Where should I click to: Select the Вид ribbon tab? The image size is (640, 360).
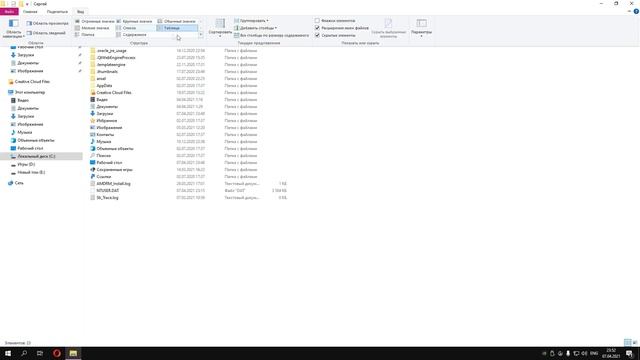click(80, 11)
